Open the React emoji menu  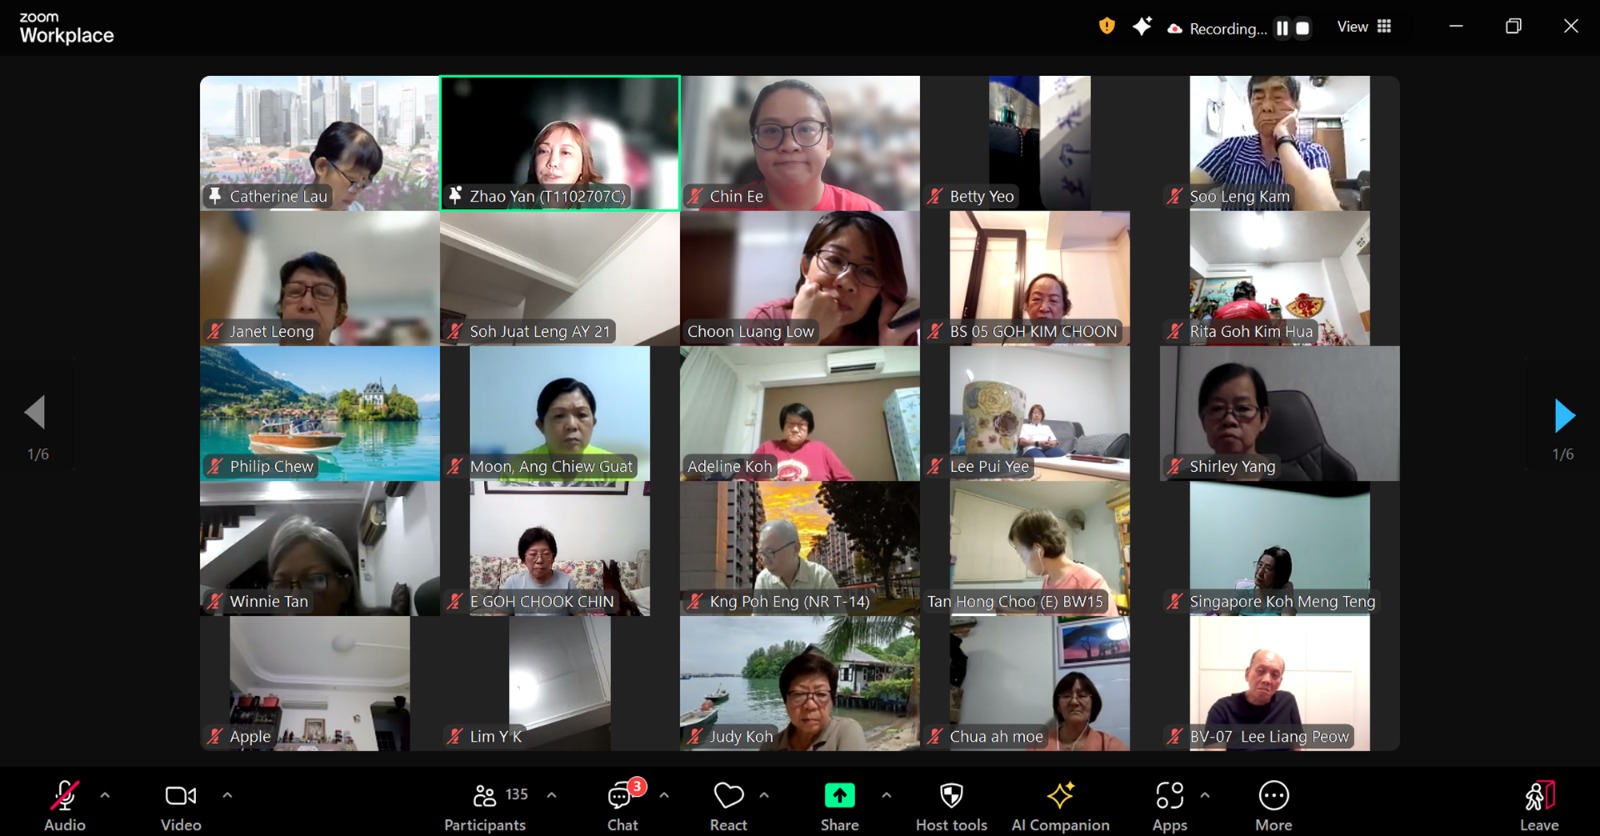[728, 806]
